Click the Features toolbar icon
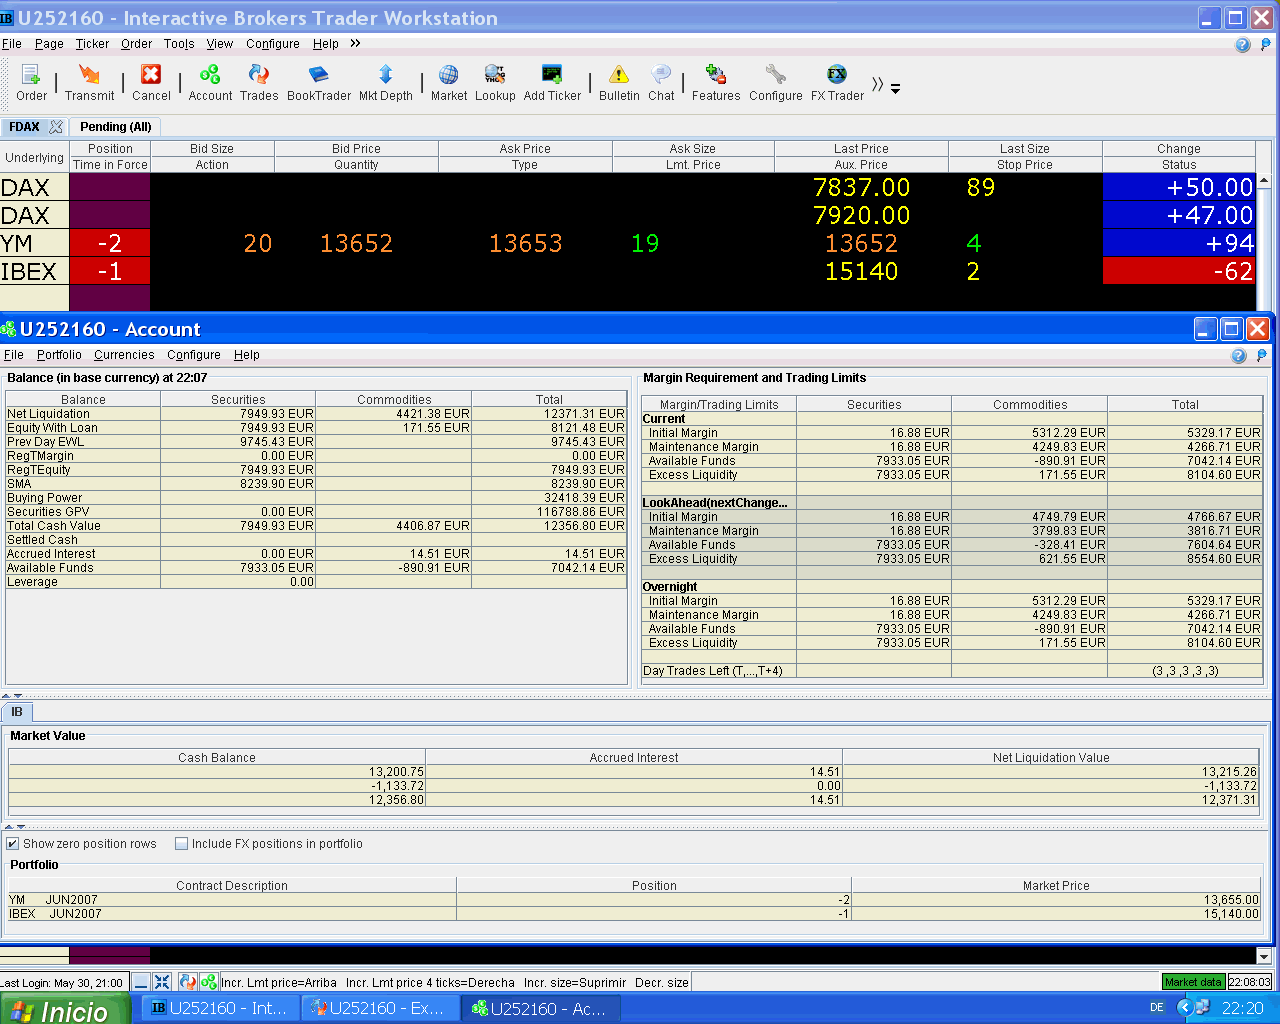Viewport: 1280px width, 1024px height. (716, 82)
